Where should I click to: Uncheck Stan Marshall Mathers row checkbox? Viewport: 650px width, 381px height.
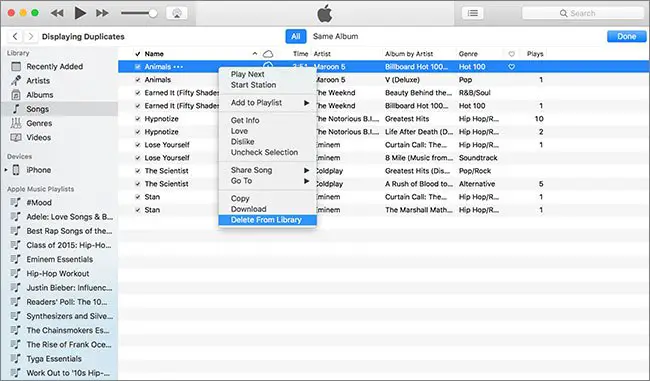point(138,210)
